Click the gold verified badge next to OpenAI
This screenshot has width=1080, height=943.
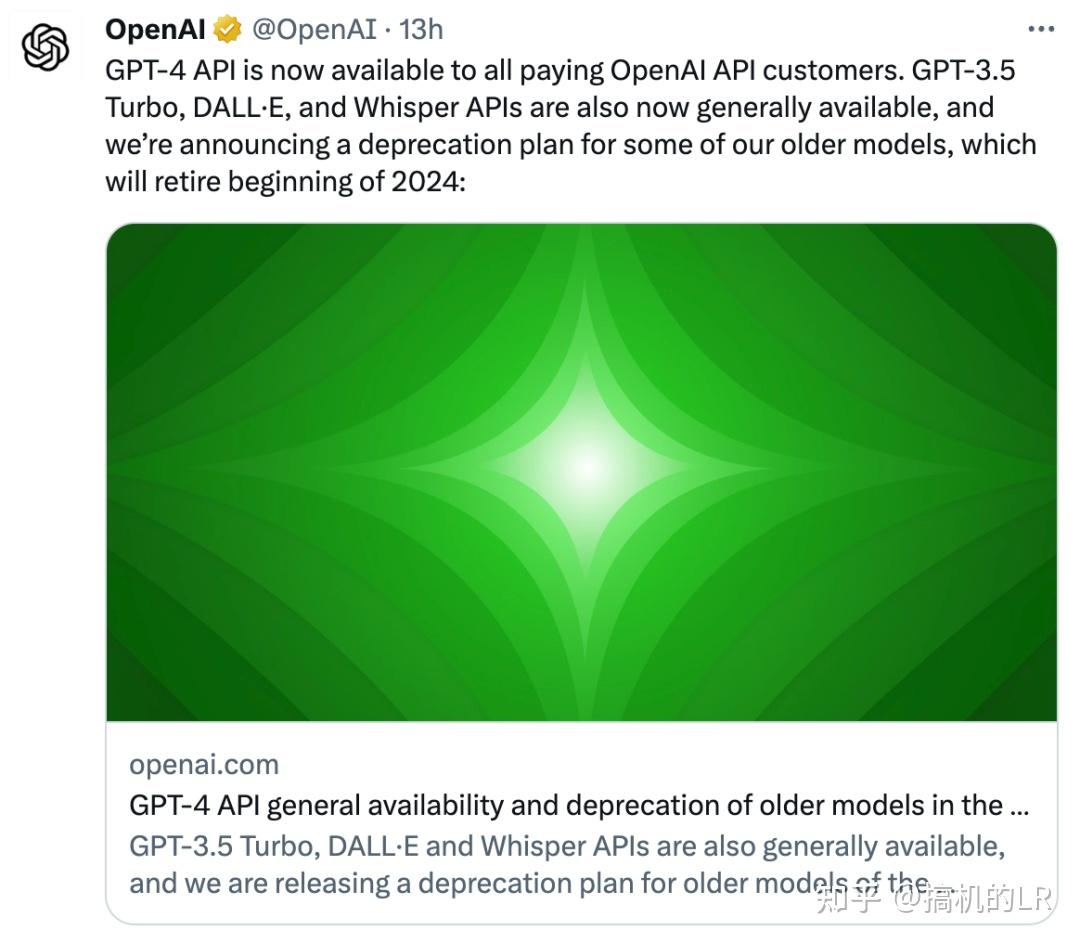(223, 29)
